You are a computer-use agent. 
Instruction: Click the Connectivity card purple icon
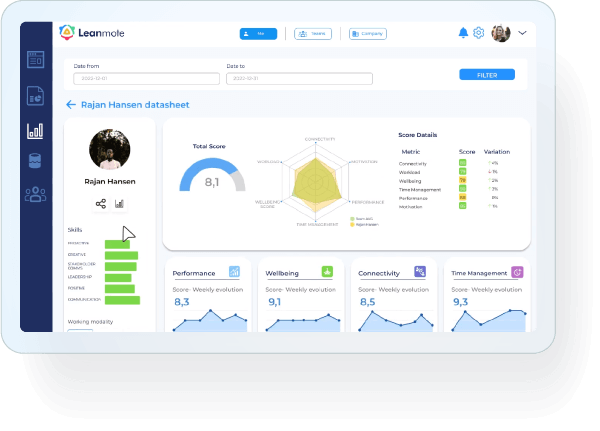(420, 271)
